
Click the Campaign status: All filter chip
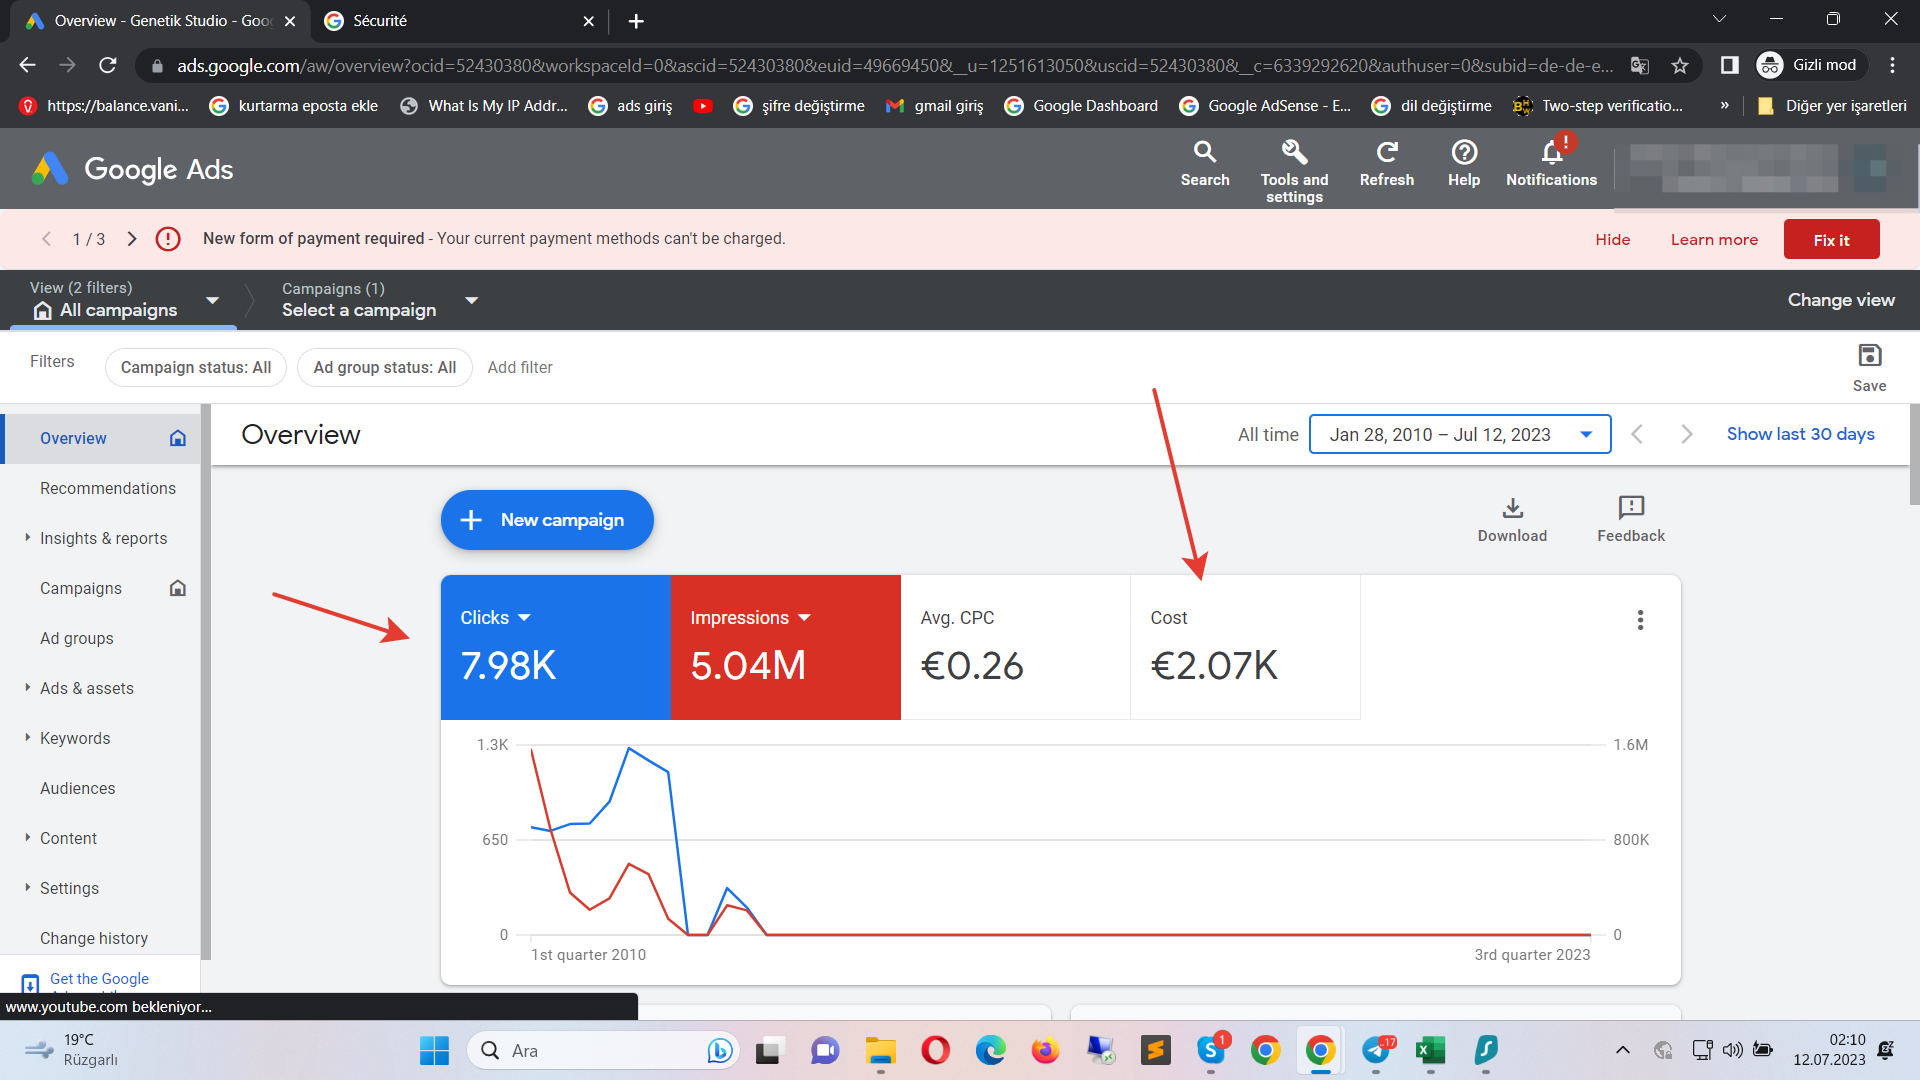click(x=196, y=367)
